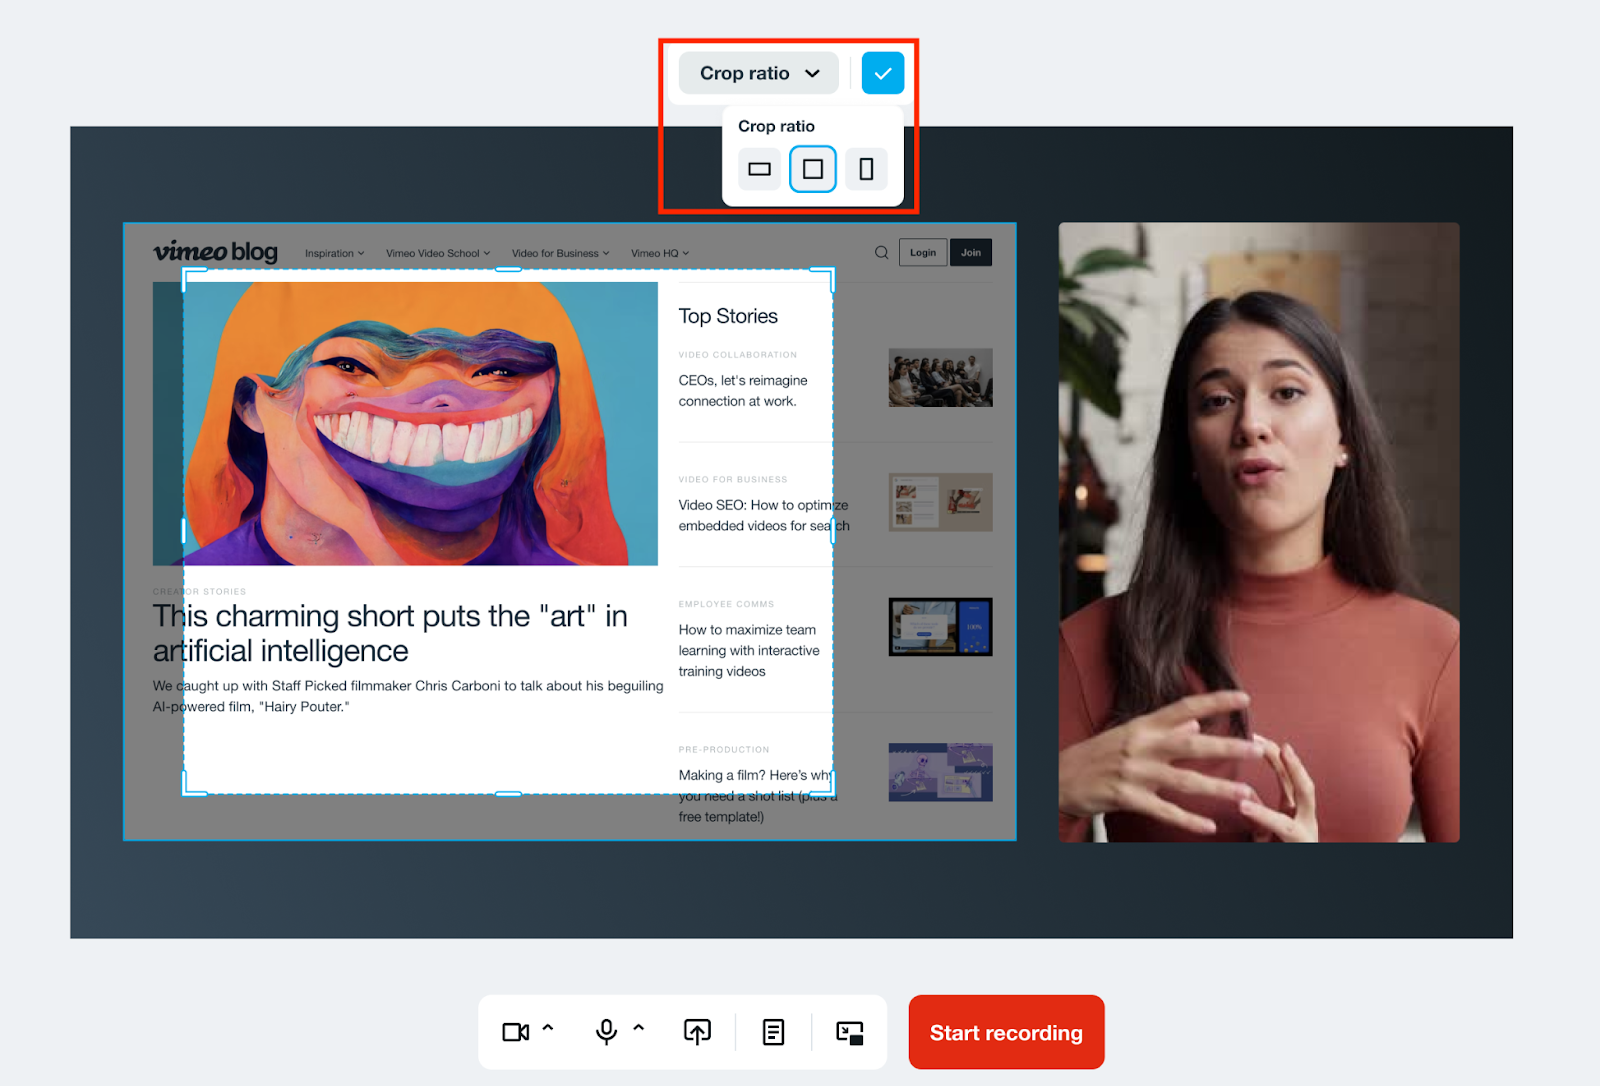Click the Vimeo blog logo

[215, 252]
